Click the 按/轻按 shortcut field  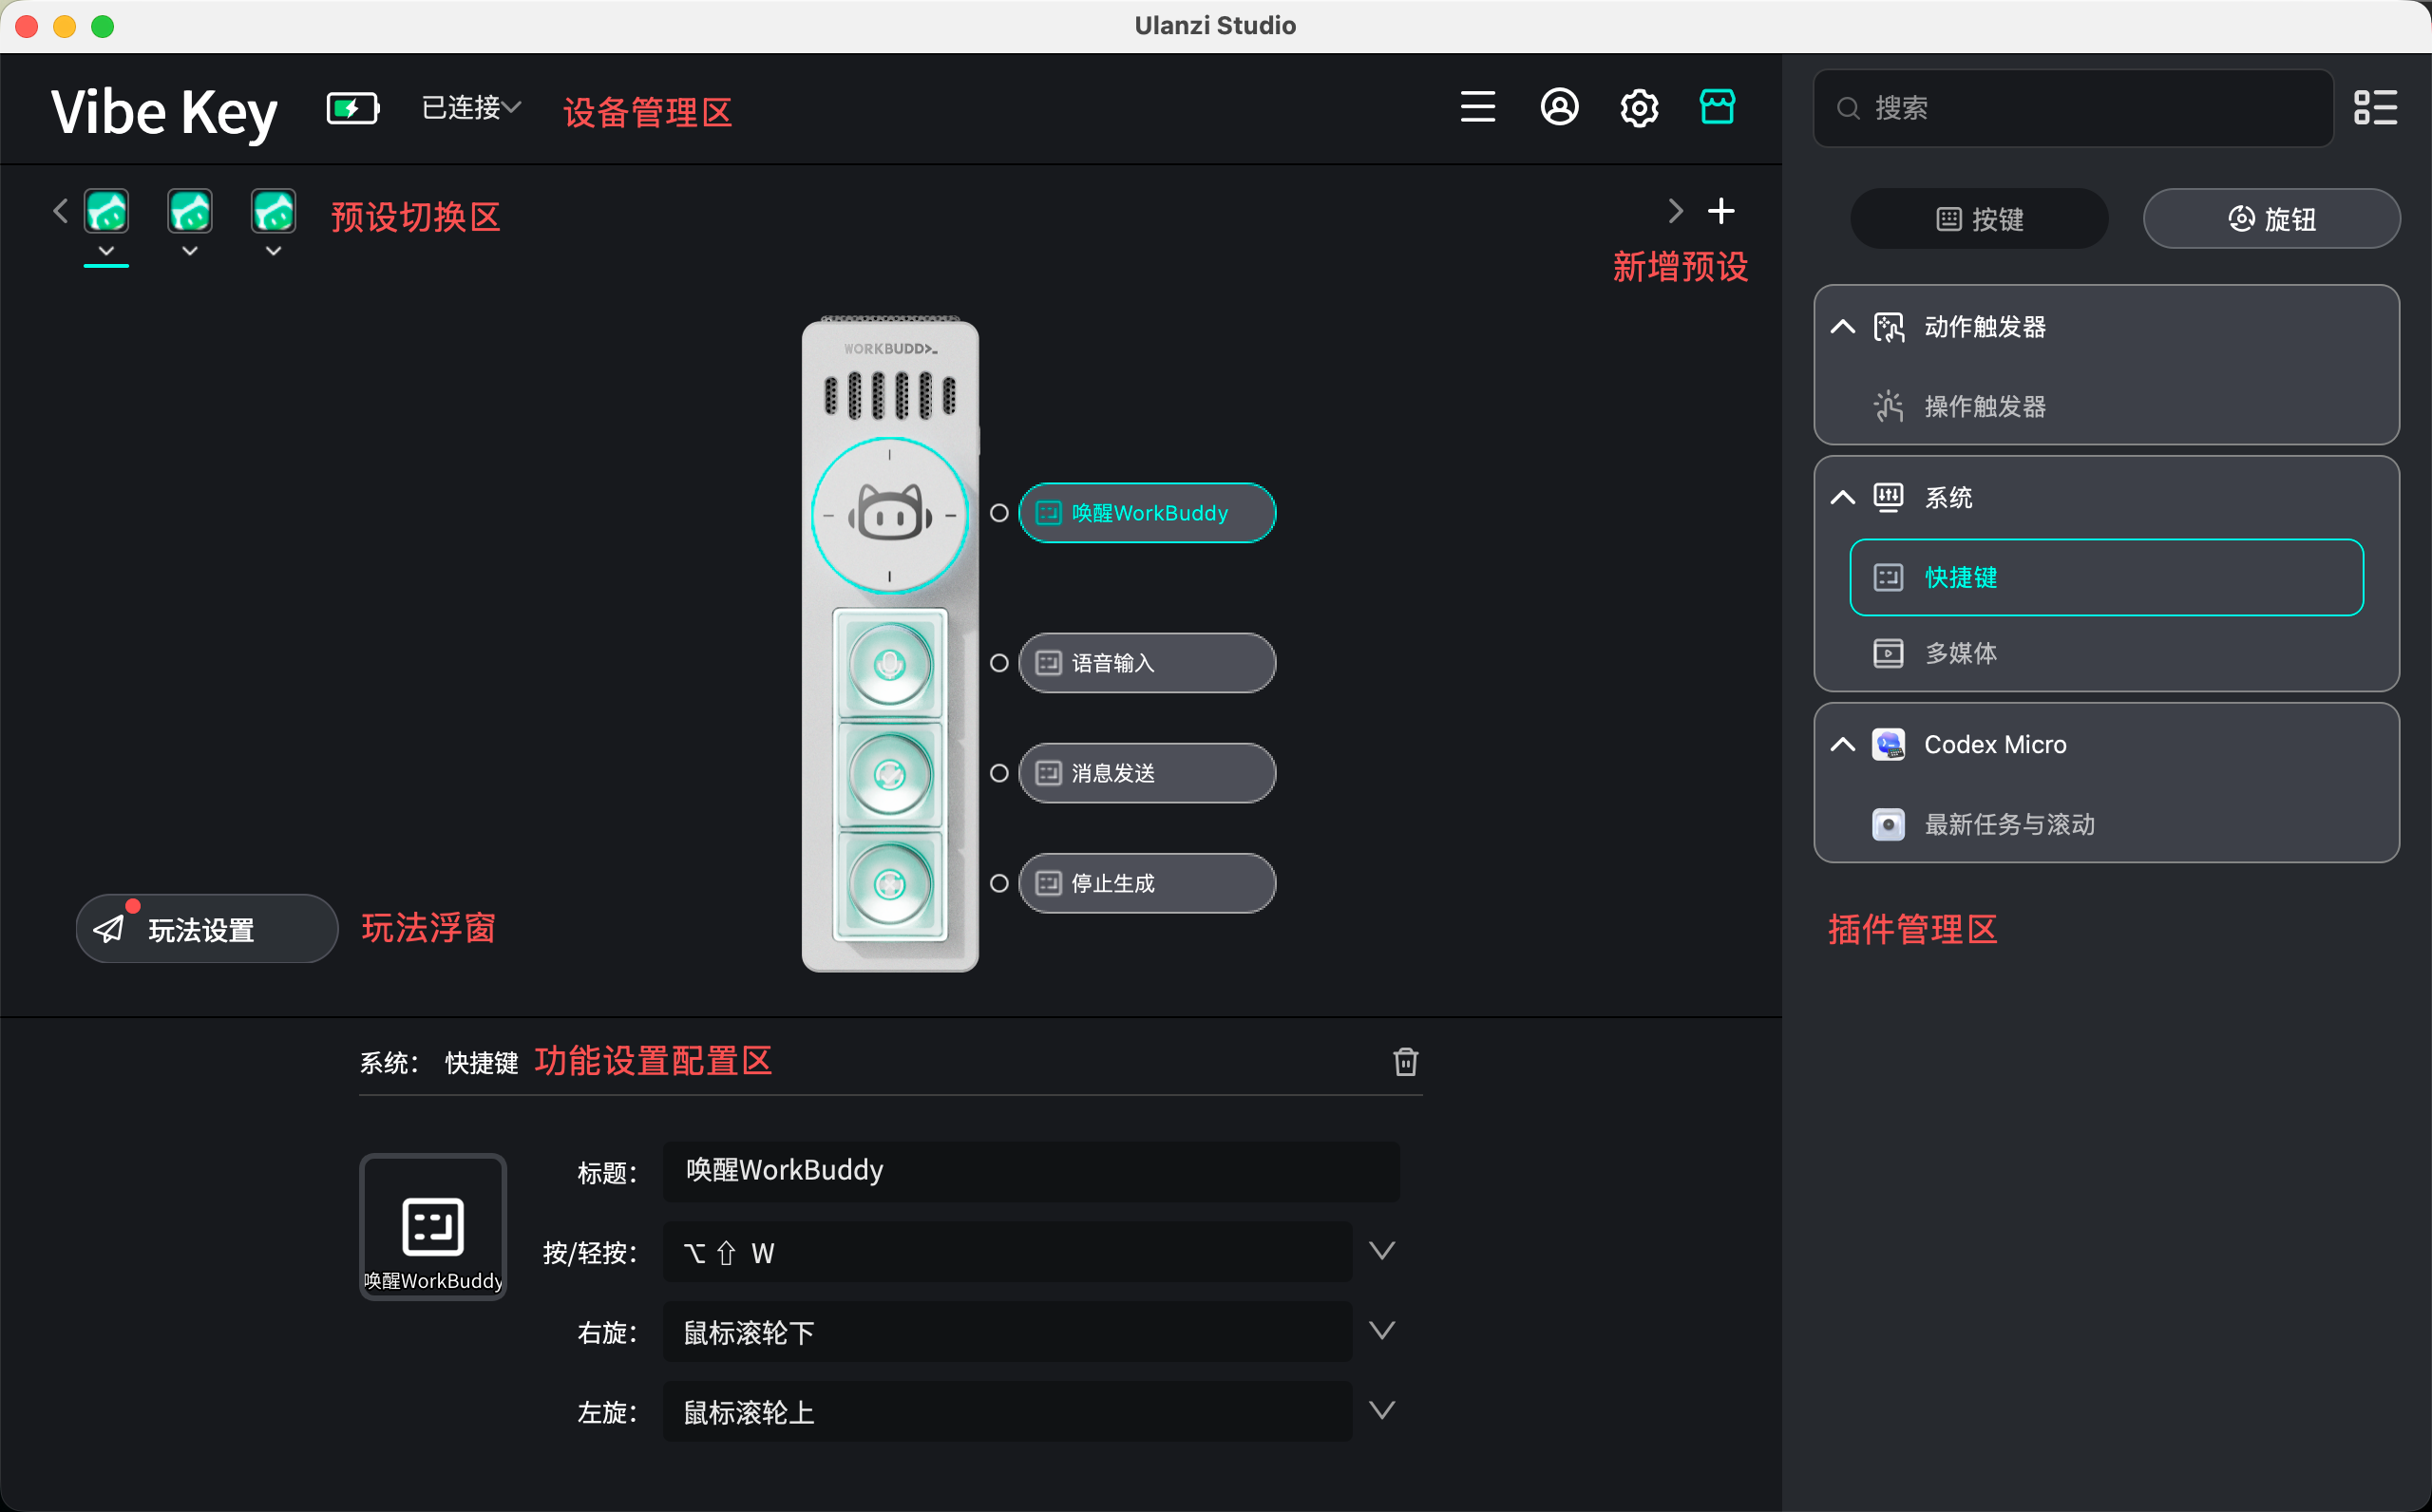(1007, 1252)
